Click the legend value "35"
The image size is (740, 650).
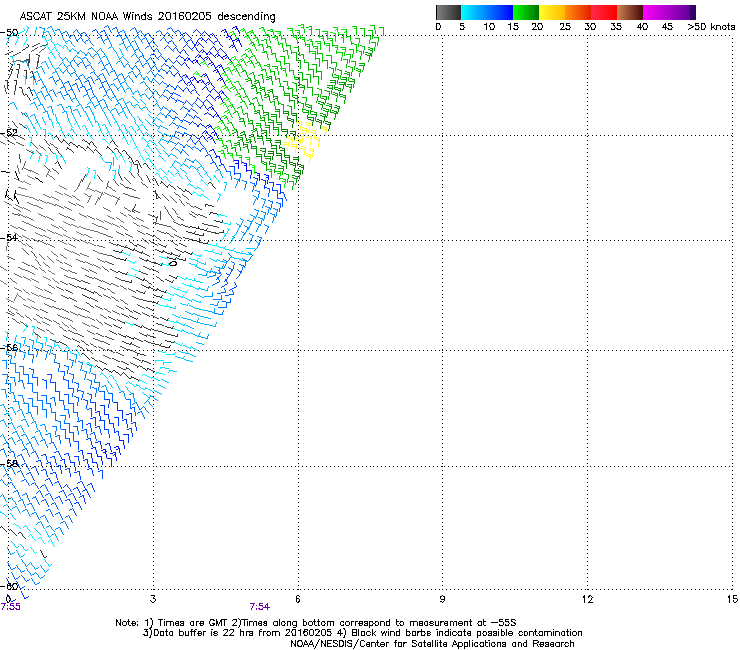616,27
